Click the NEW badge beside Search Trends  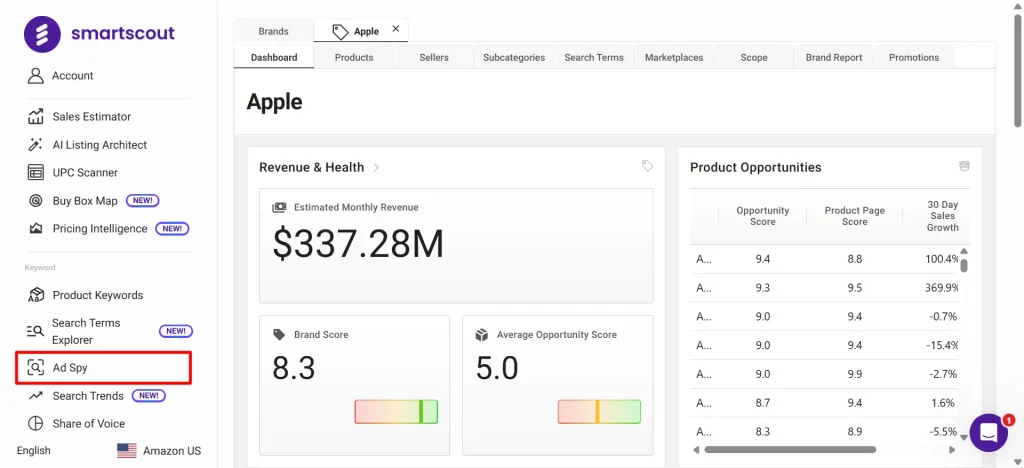[149, 396]
